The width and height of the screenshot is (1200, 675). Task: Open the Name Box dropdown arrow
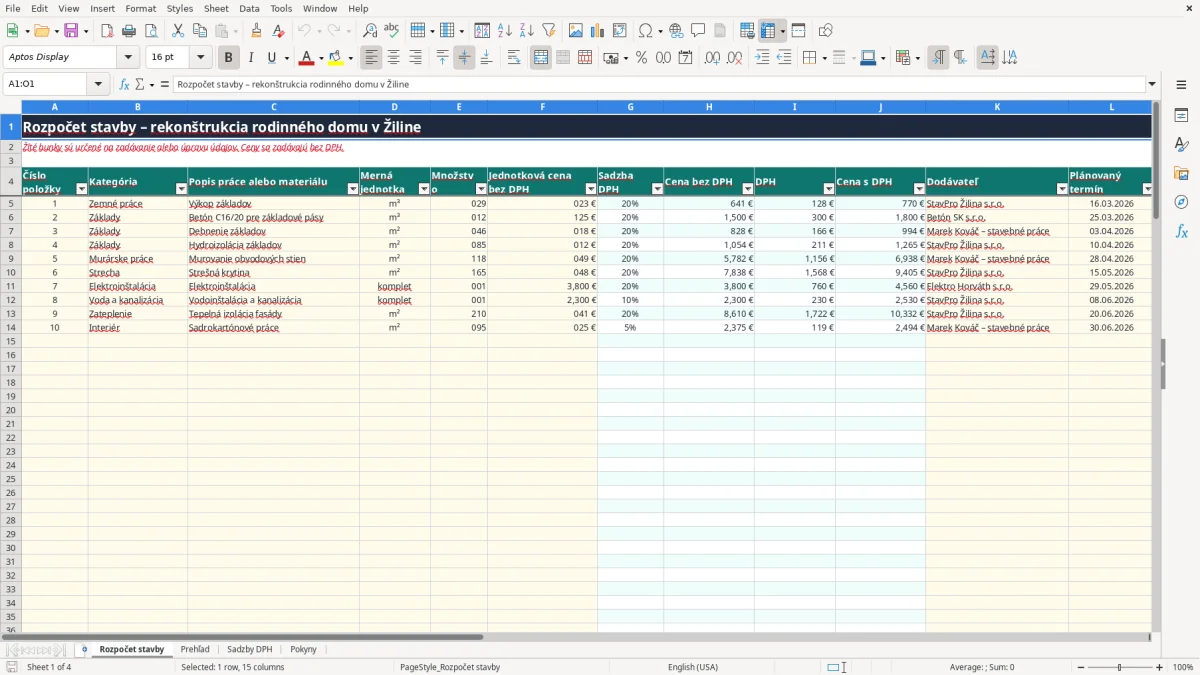(98, 84)
